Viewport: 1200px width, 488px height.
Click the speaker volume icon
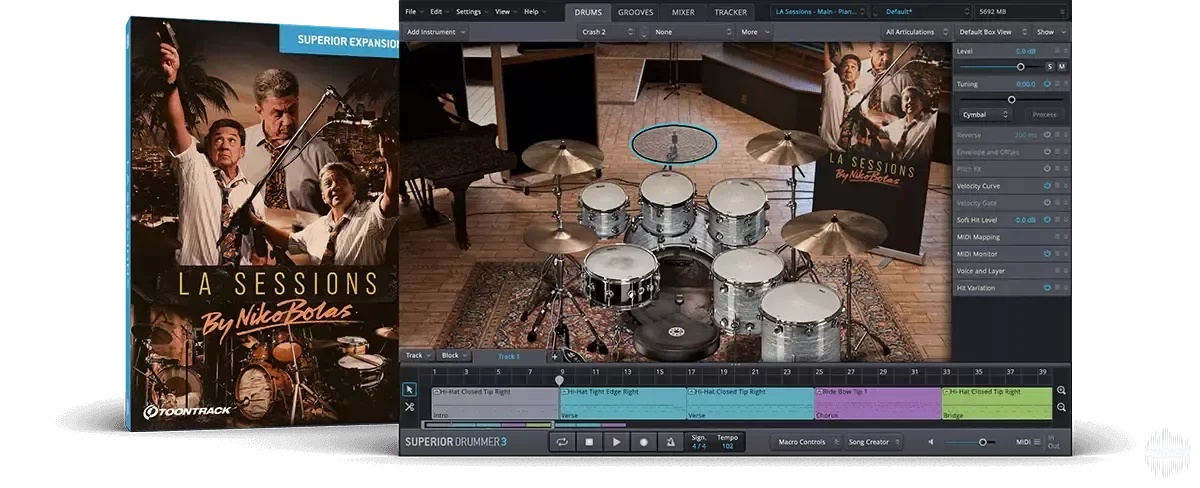[x=931, y=442]
